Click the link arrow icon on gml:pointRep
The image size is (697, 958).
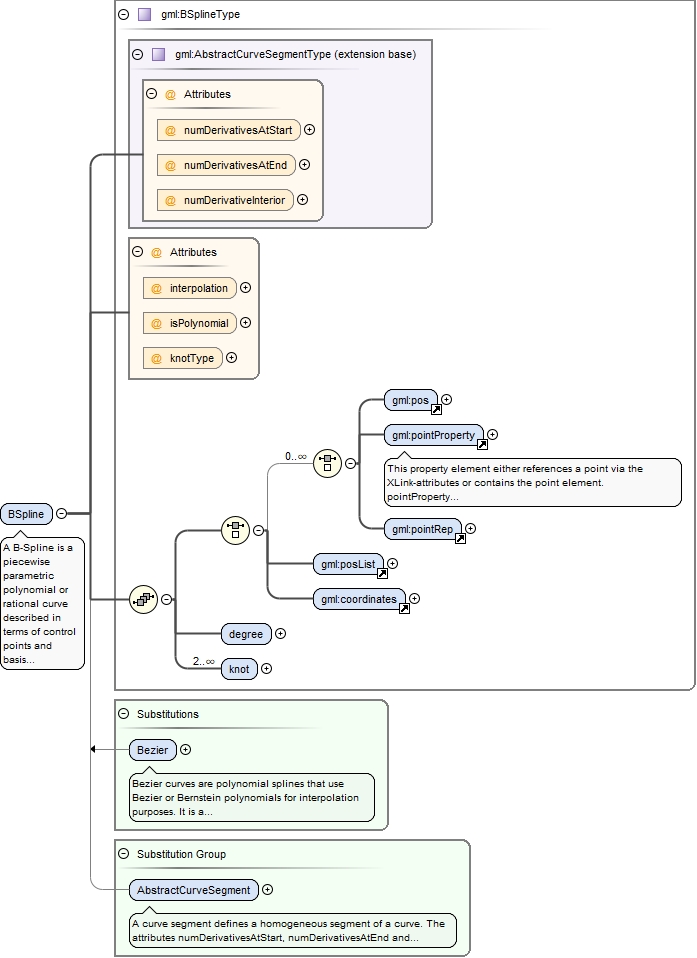pyautogui.click(x=459, y=538)
